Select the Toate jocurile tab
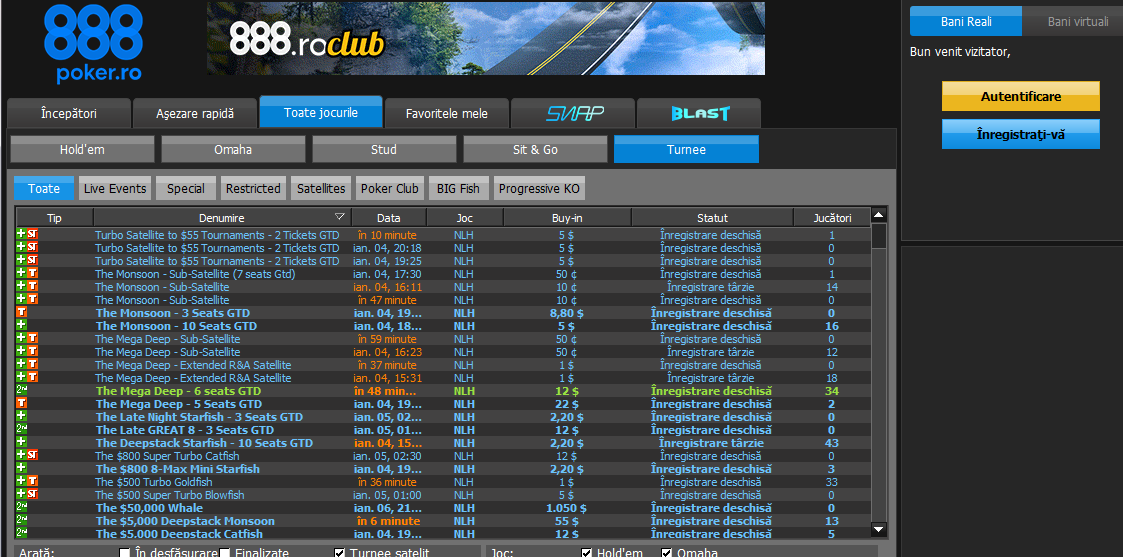 (x=321, y=112)
